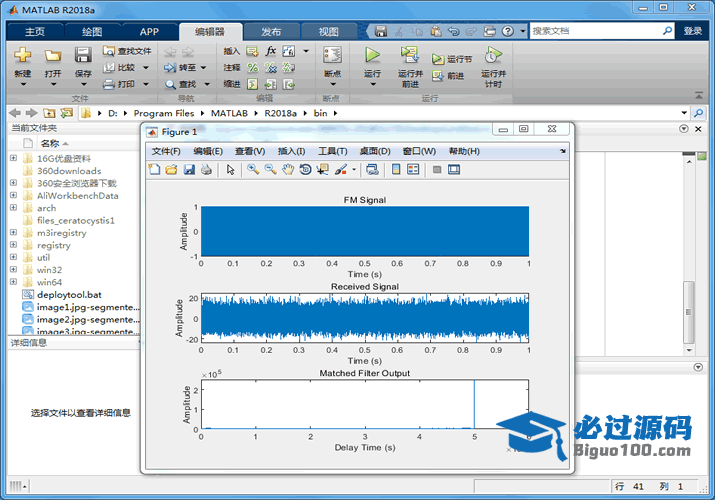This screenshot has height=500, width=715.
Task: Click the 打开 (Open) folder icon
Action: [53, 56]
